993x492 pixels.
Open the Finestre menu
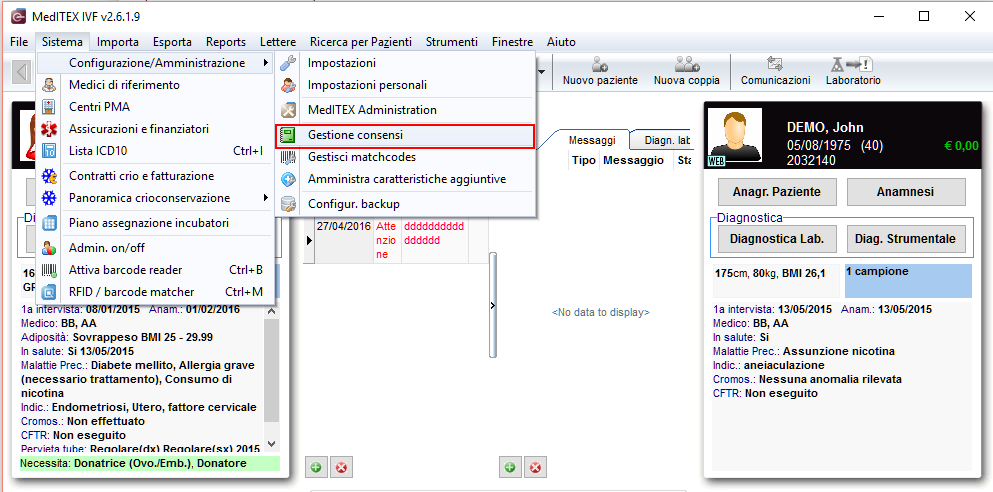tap(512, 42)
